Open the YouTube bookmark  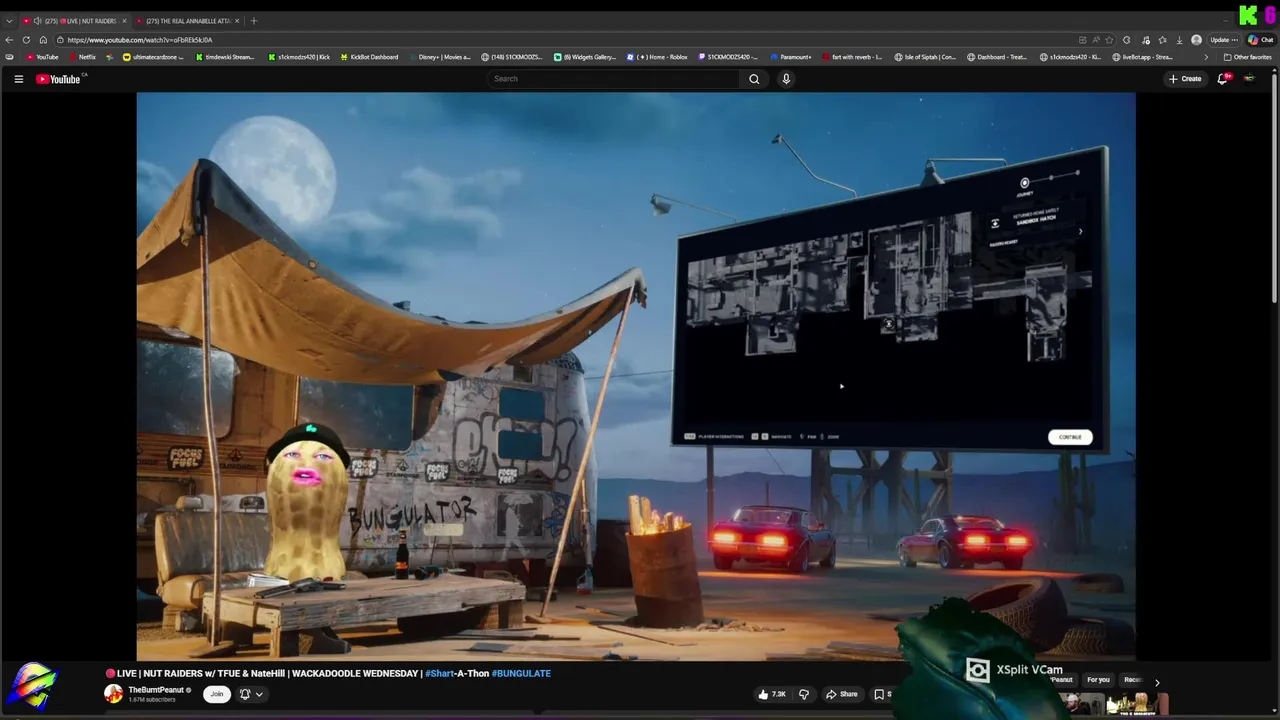[x=42, y=57]
